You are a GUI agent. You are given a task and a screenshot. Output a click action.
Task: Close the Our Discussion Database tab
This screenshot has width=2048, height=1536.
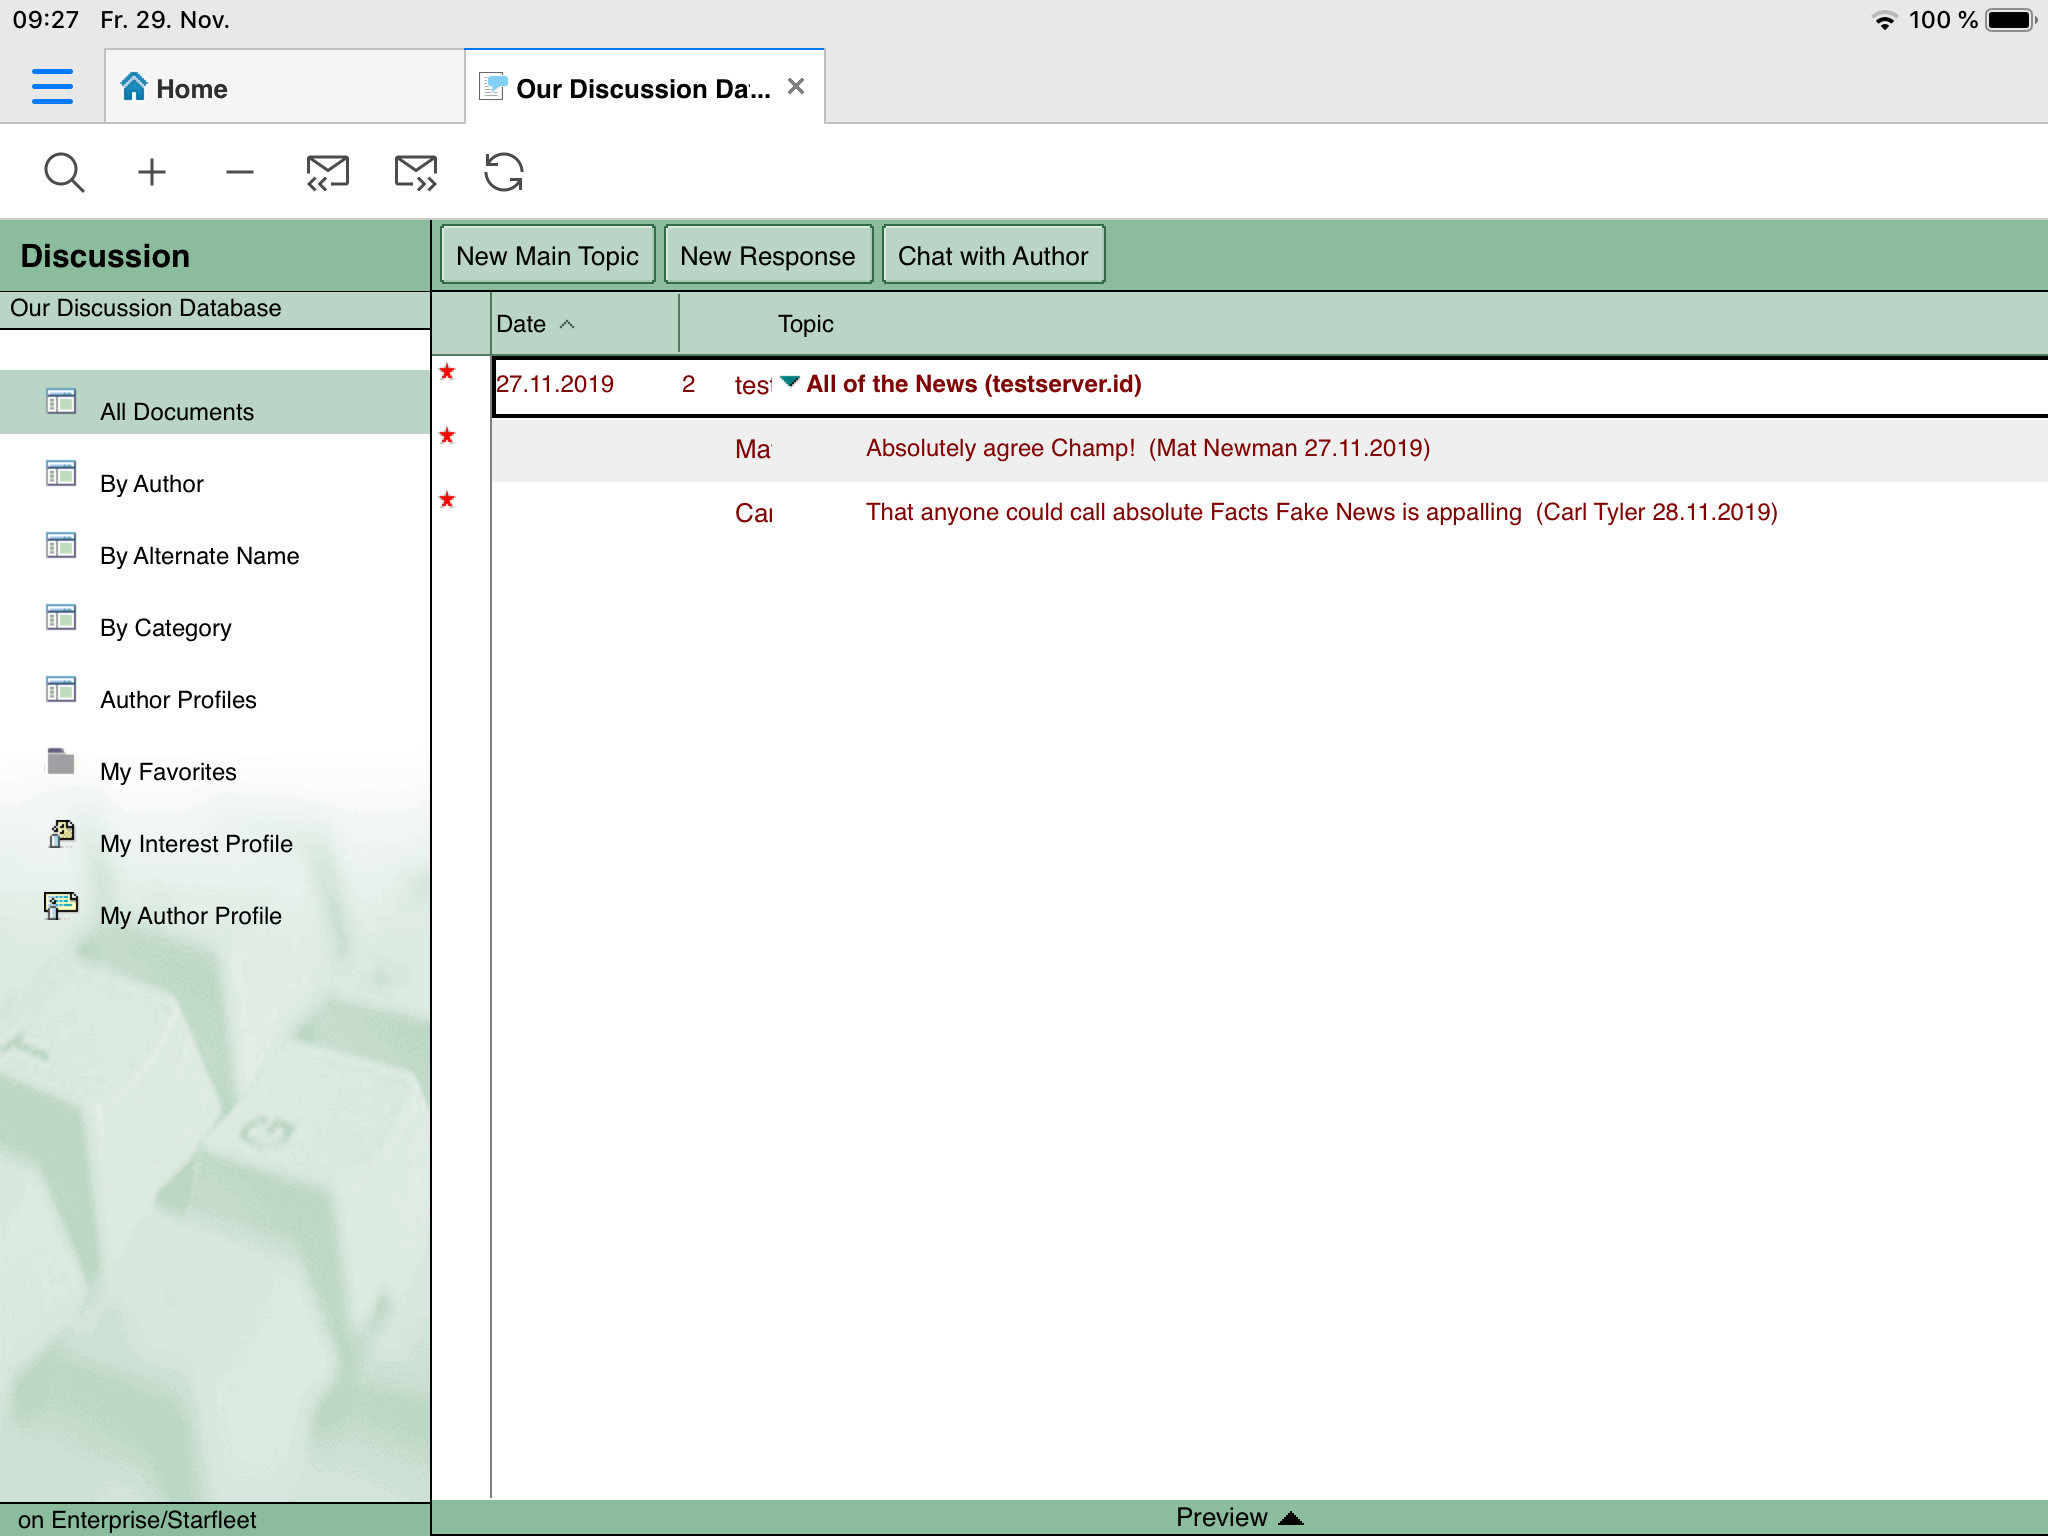(796, 87)
